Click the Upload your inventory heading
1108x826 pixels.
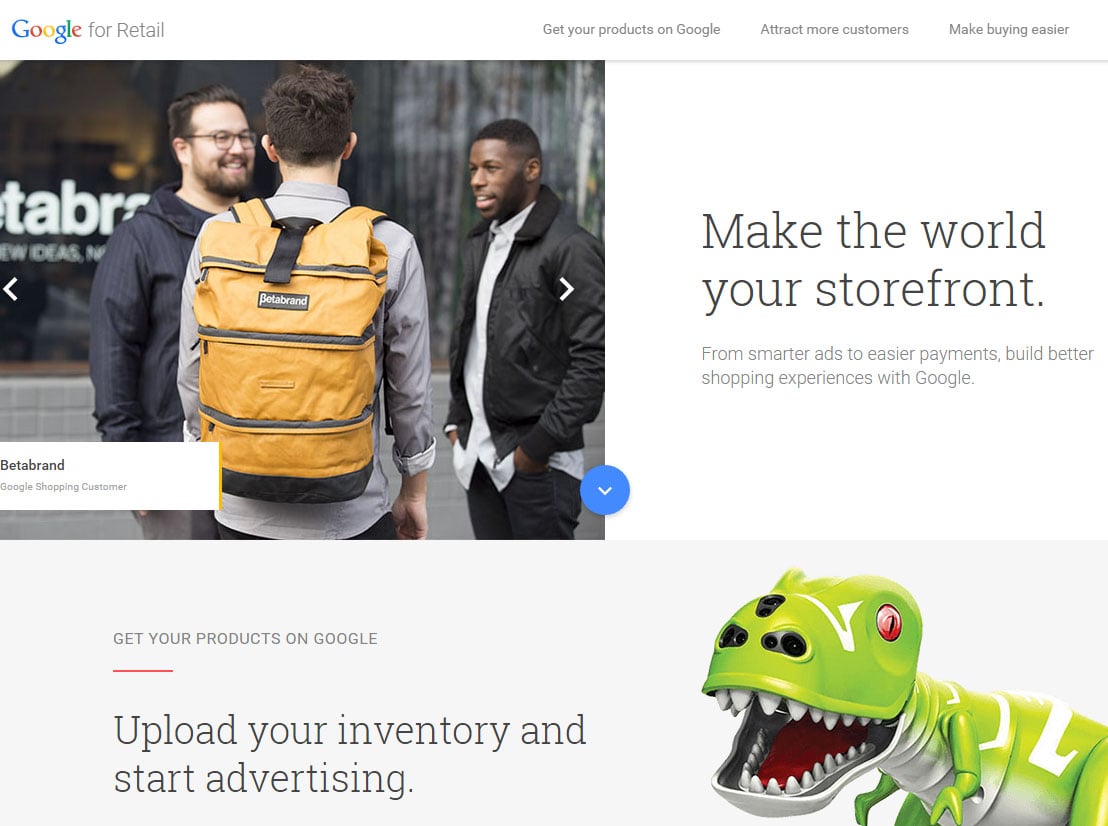tap(350, 755)
